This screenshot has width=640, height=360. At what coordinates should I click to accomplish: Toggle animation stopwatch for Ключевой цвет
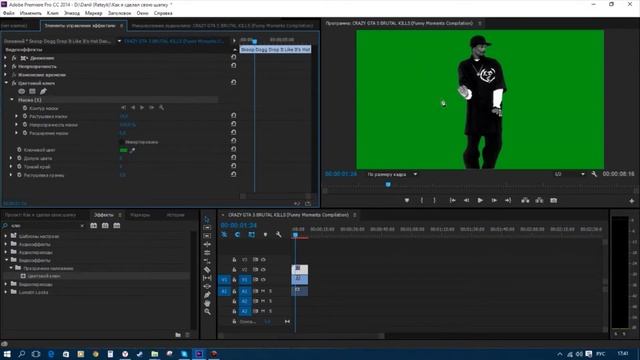click(x=19, y=150)
